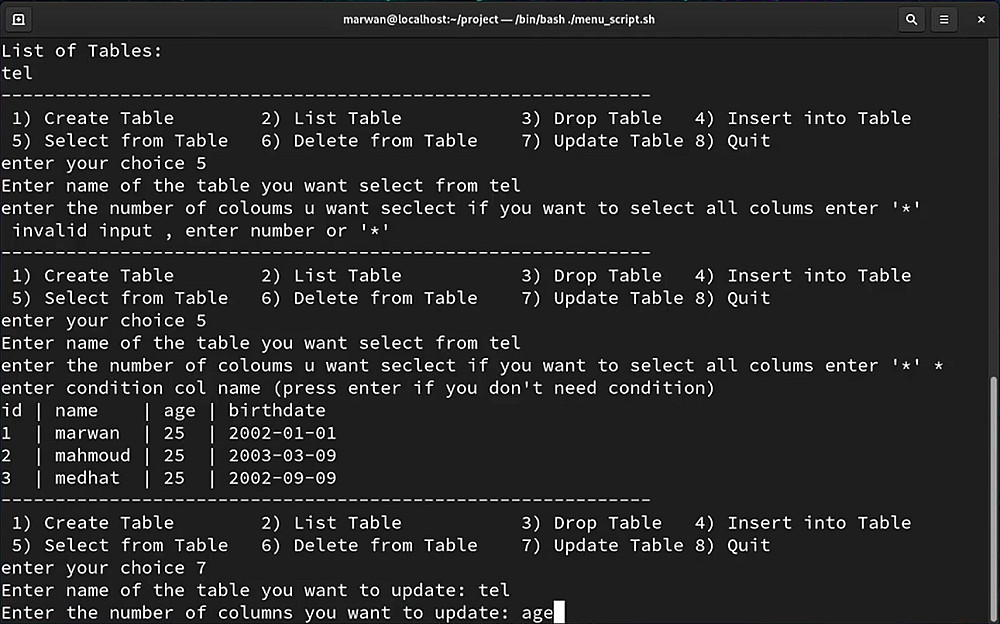Image resolution: width=1000 pixels, height=624 pixels.
Task: Click the 'enter your choice 7' line
Action: [x=93, y=568]
